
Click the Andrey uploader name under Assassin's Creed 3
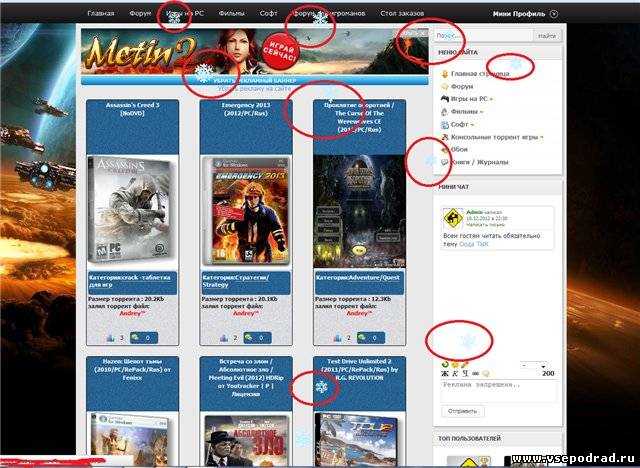132,313
